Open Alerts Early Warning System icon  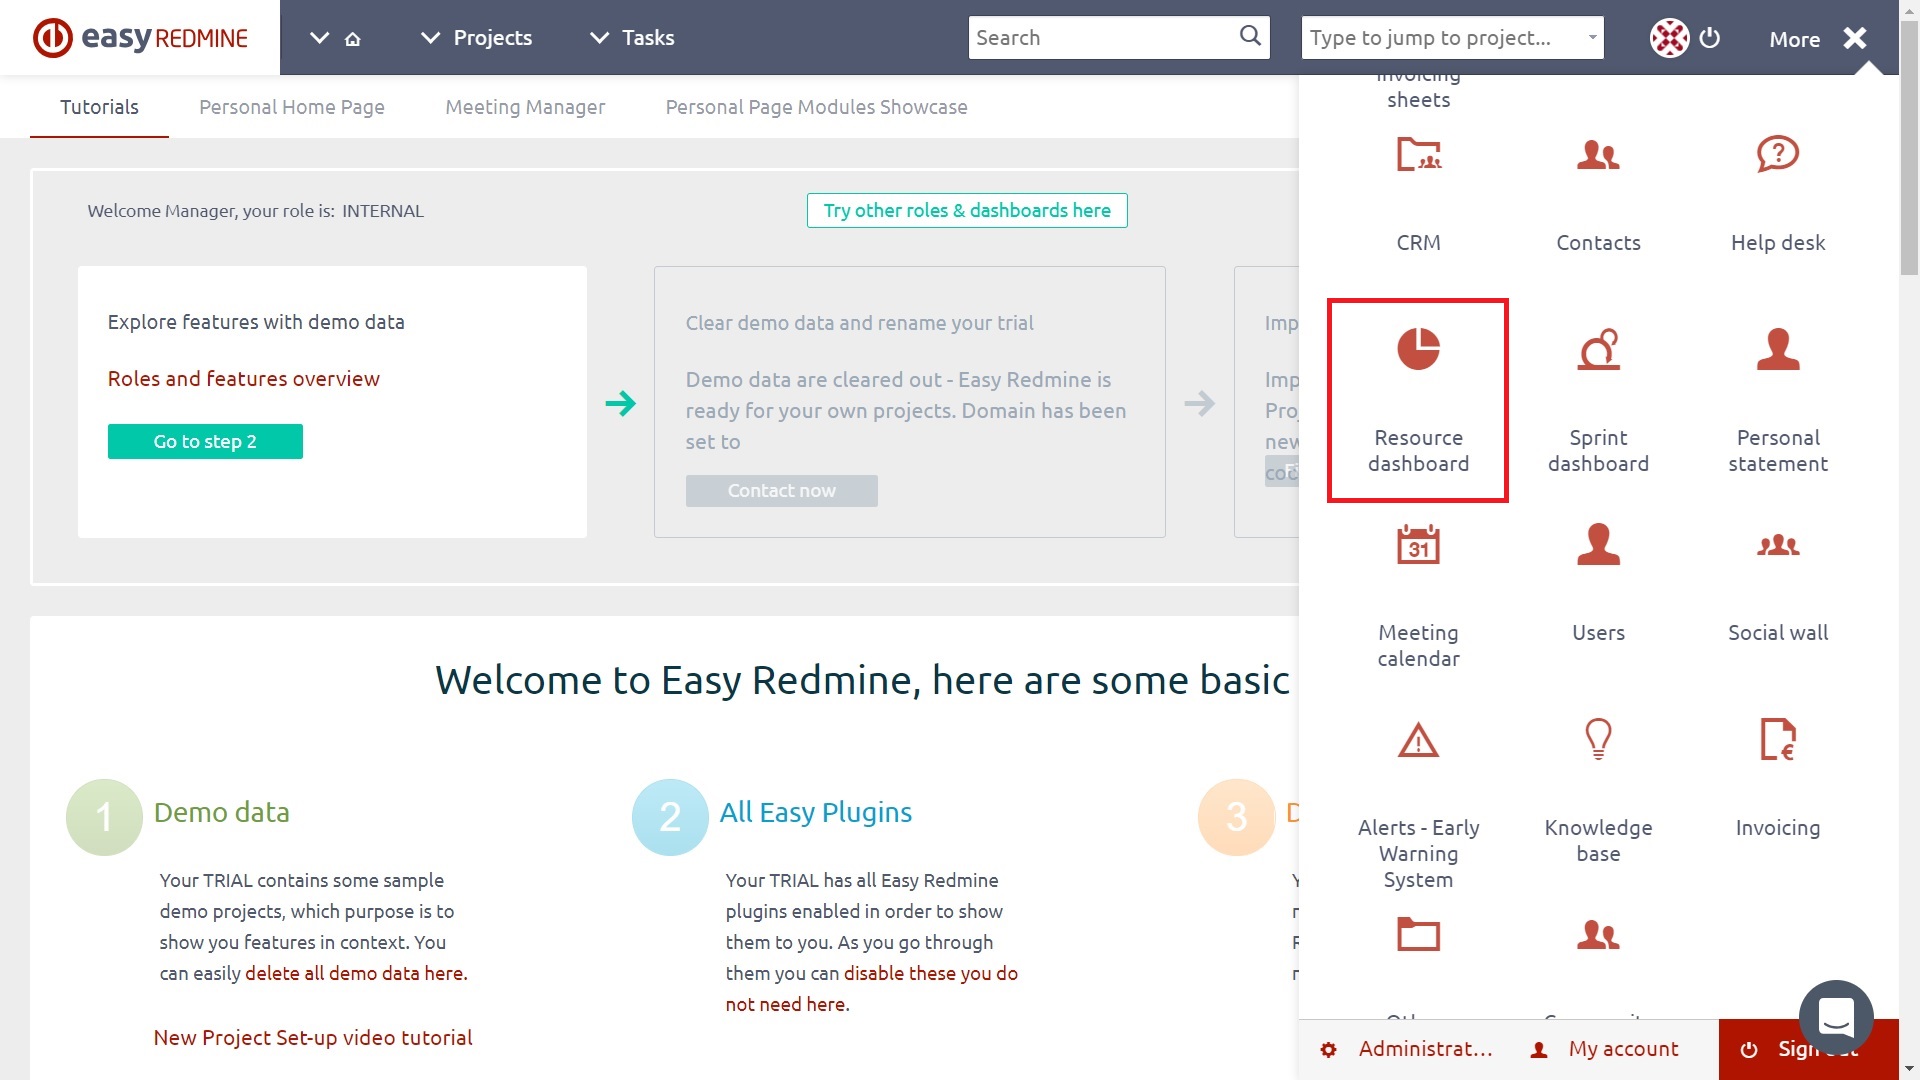coord(1418,740)
